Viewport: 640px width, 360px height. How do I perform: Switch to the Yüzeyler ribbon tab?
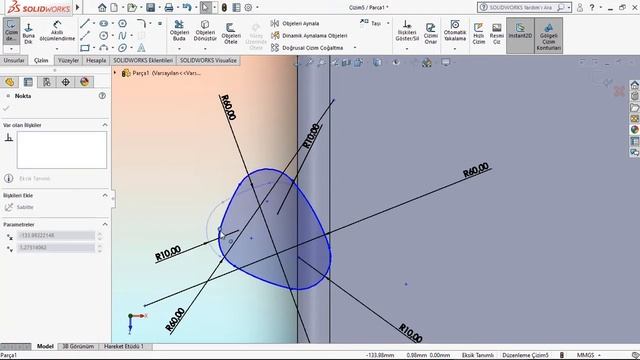(x=68, y=60)
